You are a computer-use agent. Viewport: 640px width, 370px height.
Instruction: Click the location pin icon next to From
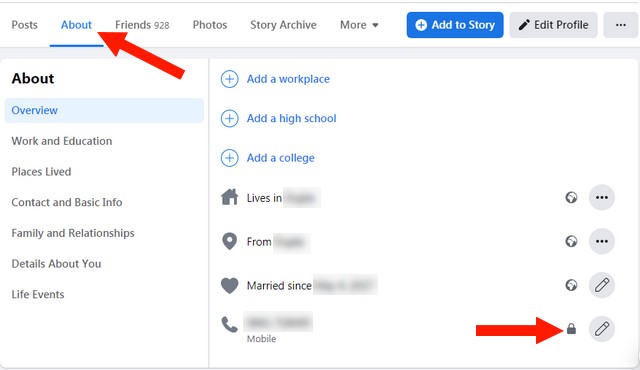[229, 241]
